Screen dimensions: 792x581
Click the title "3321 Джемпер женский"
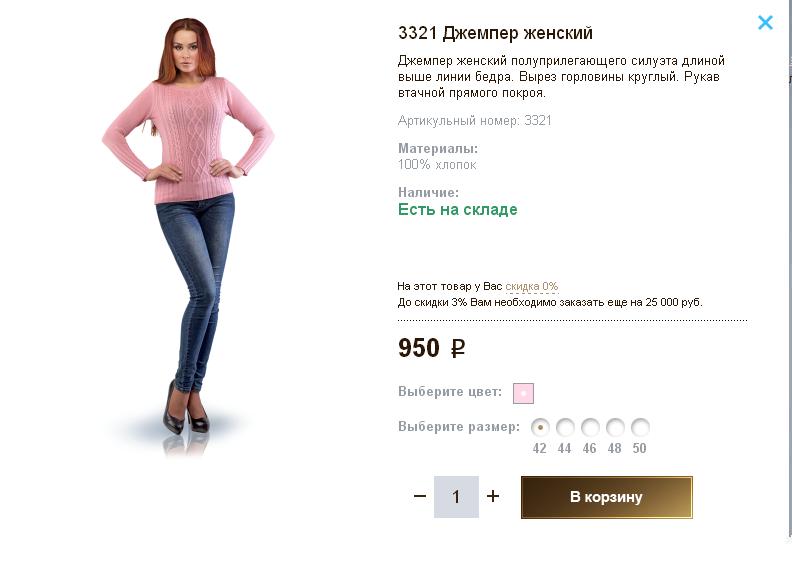pyautogui.click(x=495, y=34)
